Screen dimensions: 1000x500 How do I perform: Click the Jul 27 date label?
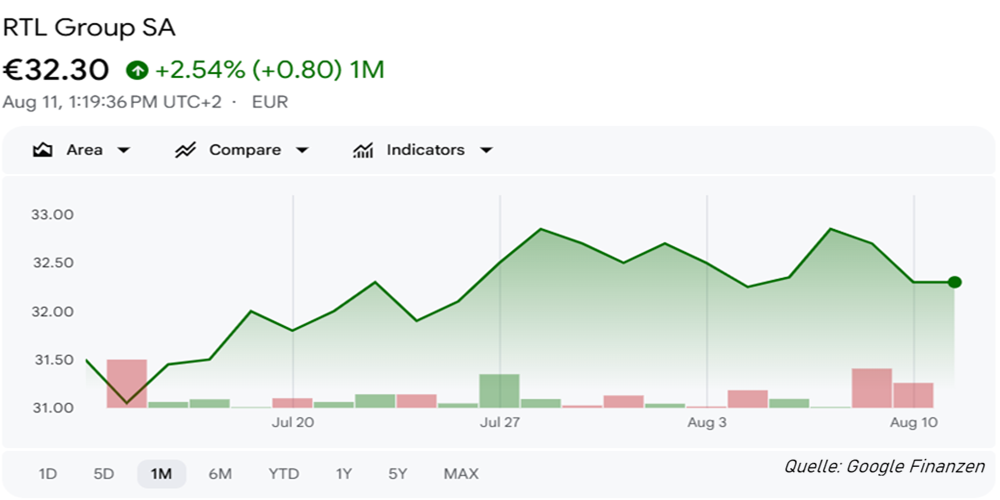tap(500, 422)
